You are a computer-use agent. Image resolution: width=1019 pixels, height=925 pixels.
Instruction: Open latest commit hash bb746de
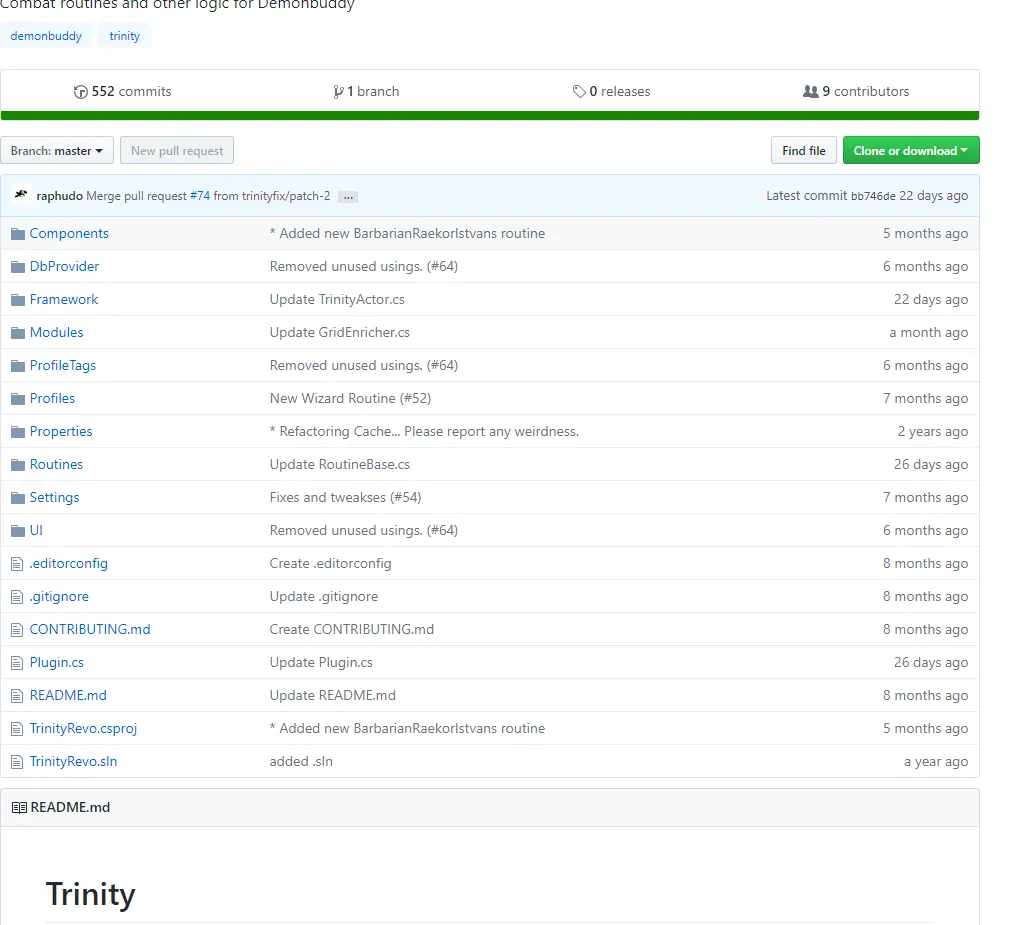[x=873, y=196]
